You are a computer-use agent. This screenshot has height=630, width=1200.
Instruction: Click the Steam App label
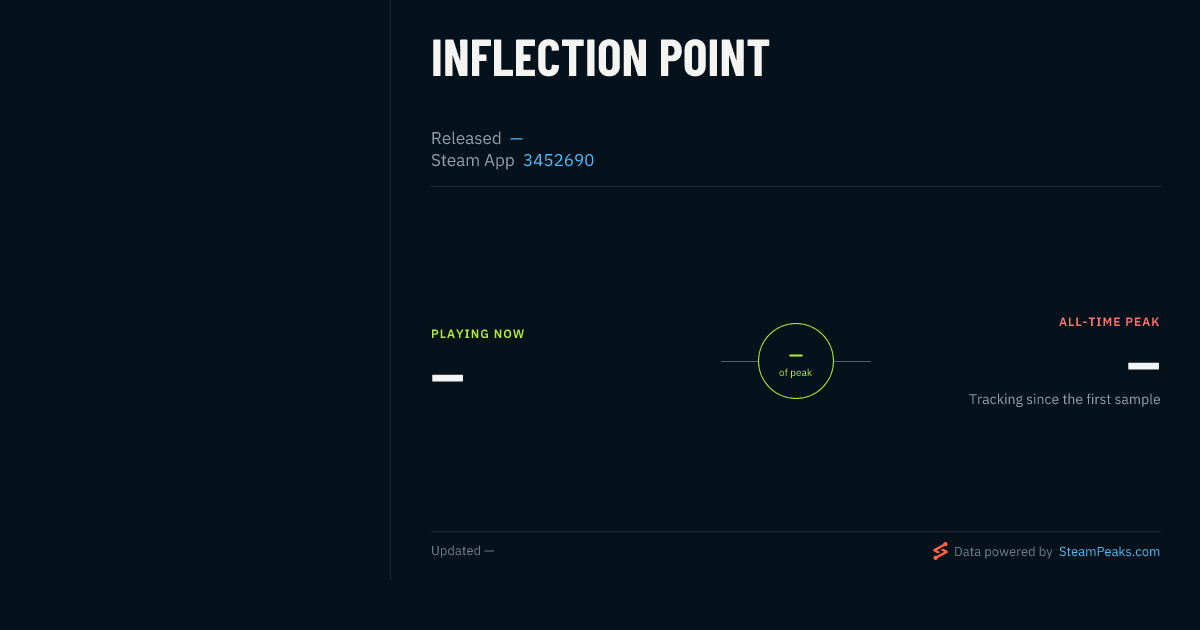click(473, 160)
